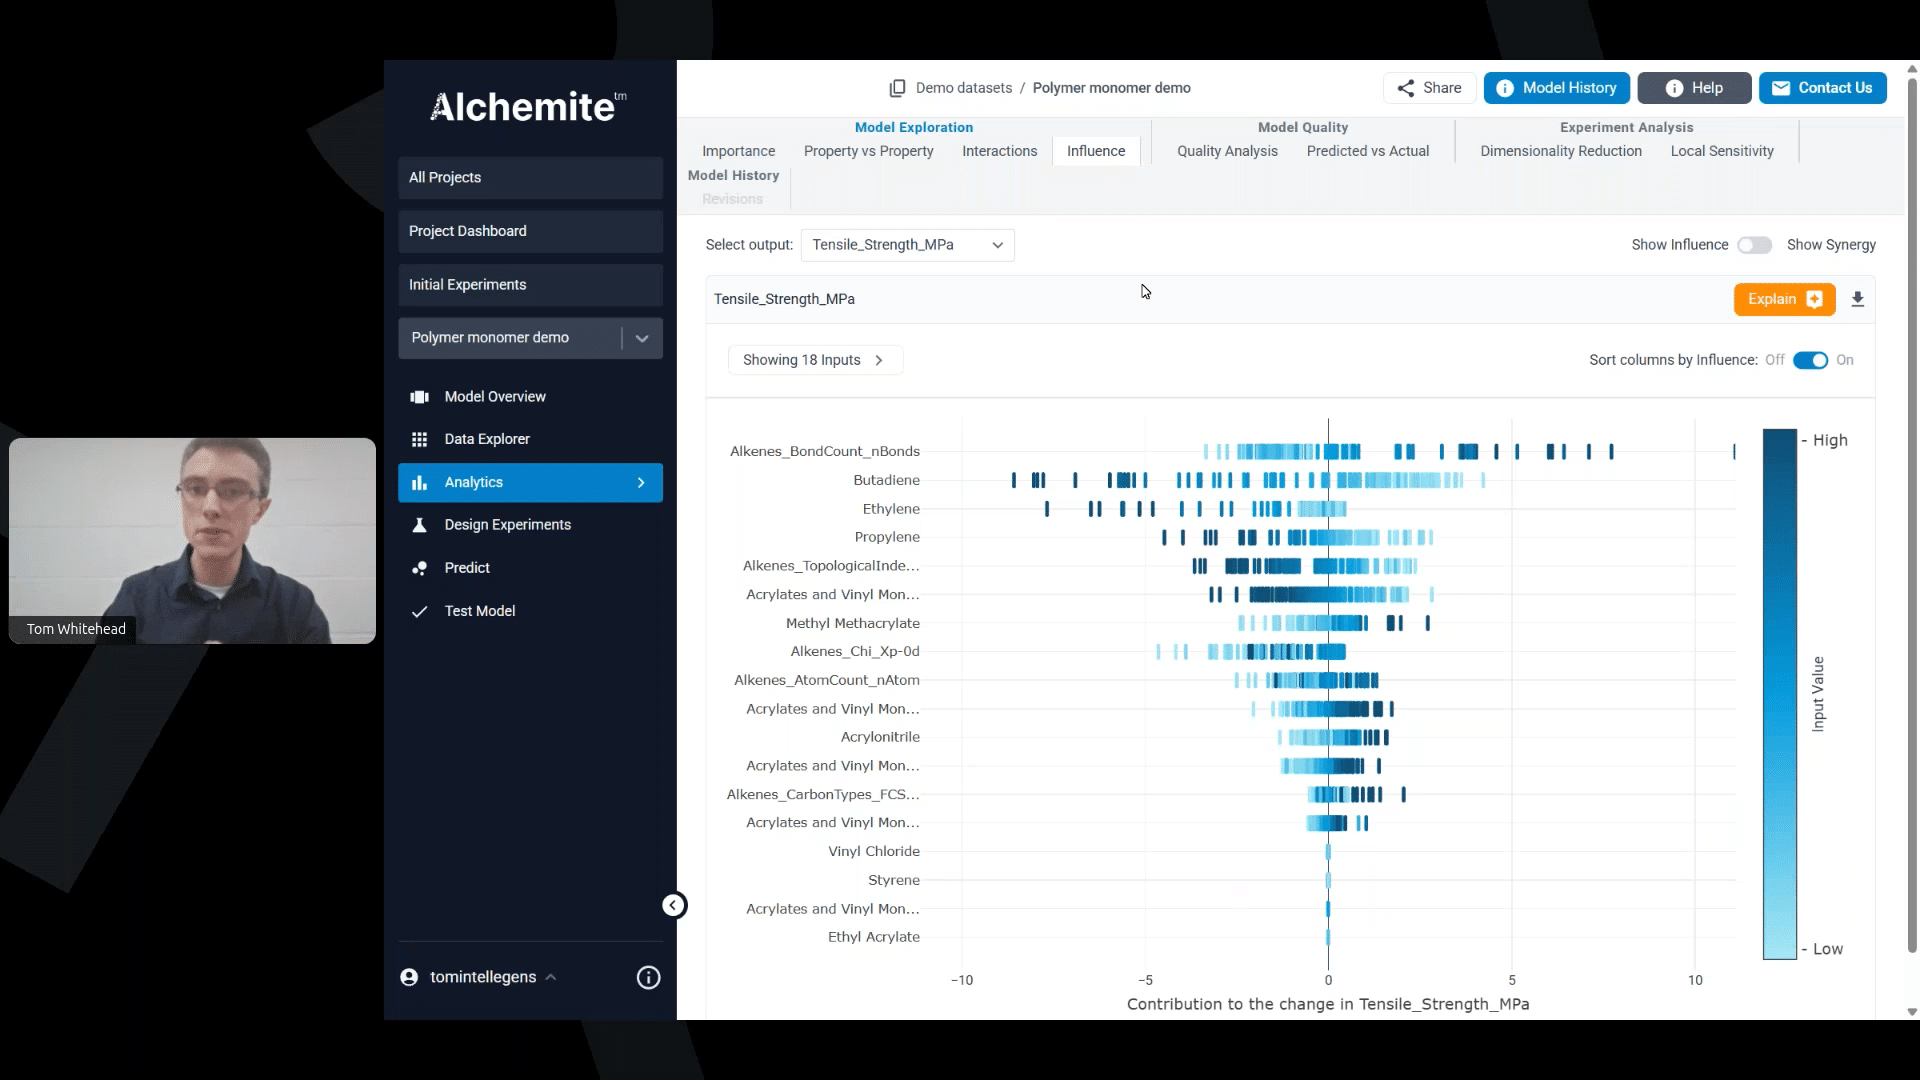Viewport: 1920px width, 1080px height.
Task: Open the Predicted vs Actual tab
Action: coord(1367,151)
